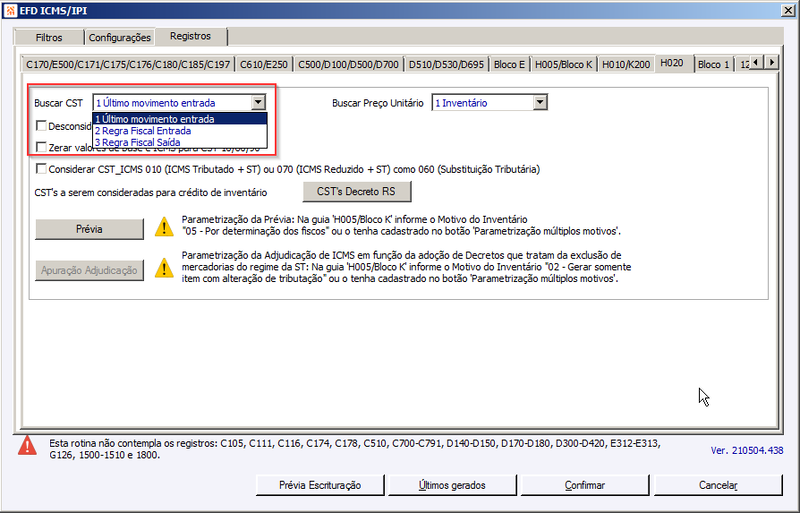Open the Filtros tab

pyautogui.click(x=49, y=37)
